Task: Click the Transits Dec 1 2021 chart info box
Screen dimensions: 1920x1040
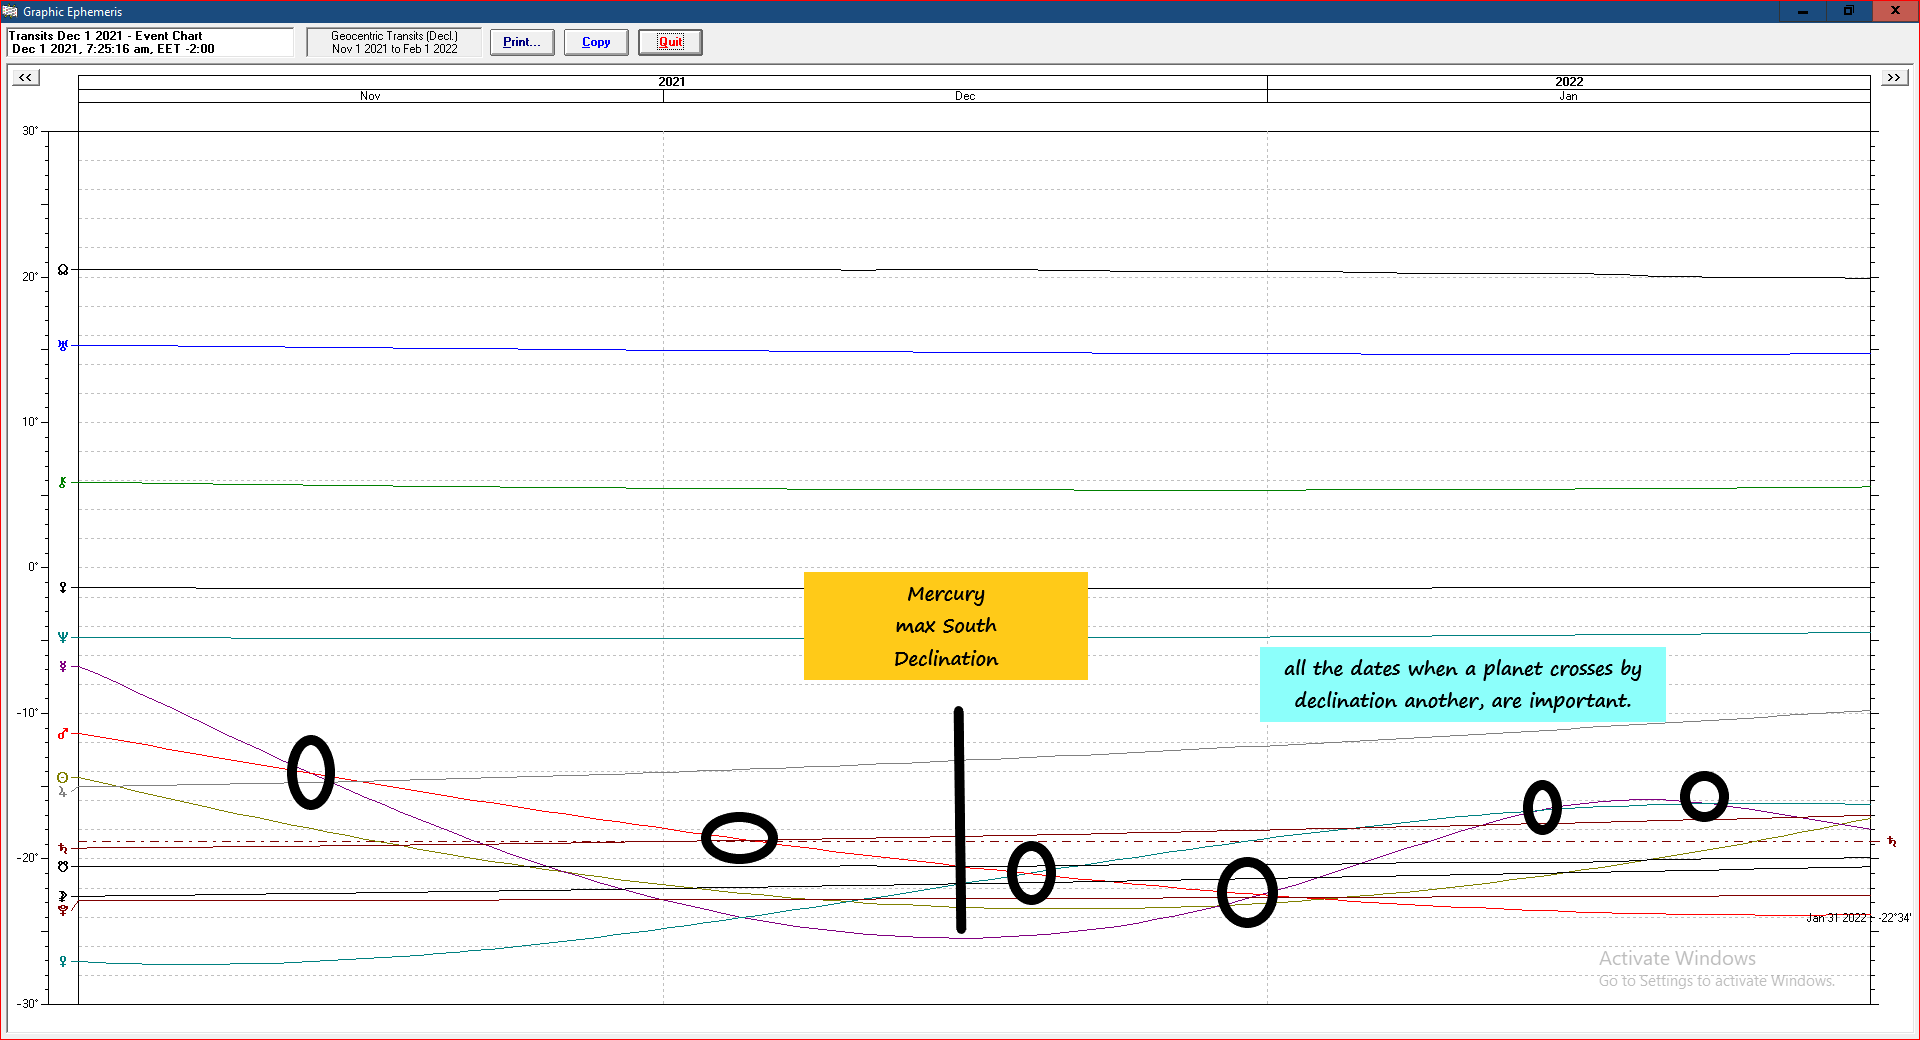Action: (150, 42)
